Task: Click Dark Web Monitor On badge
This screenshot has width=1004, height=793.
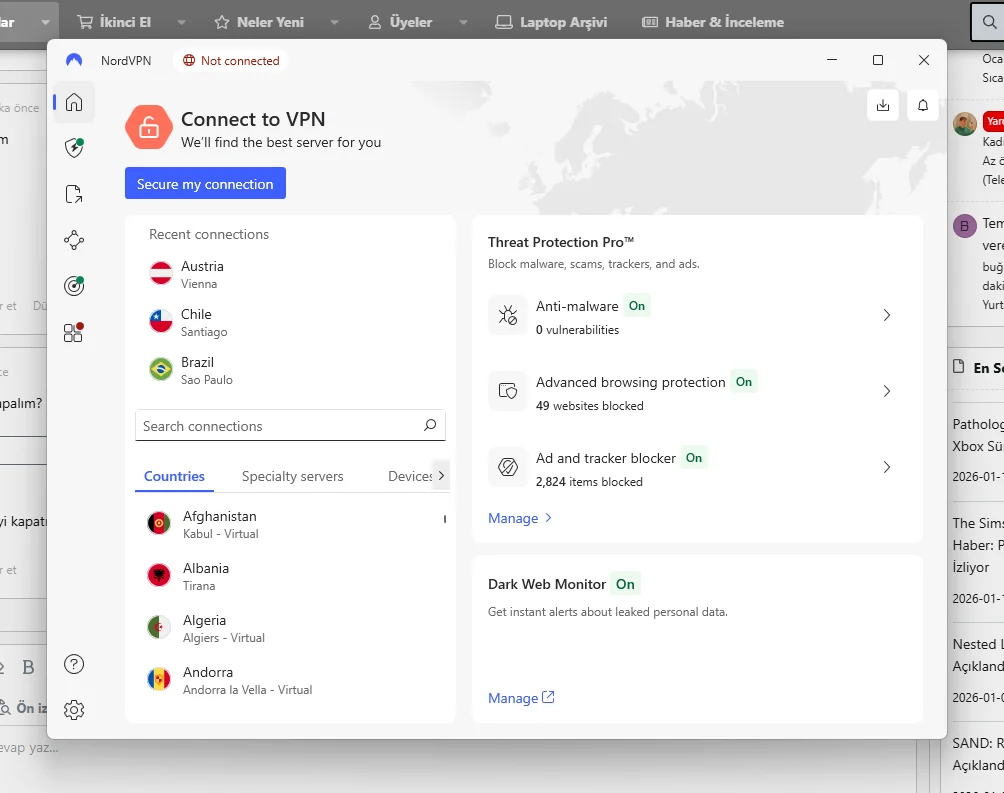Action: (x=625, y=584)
